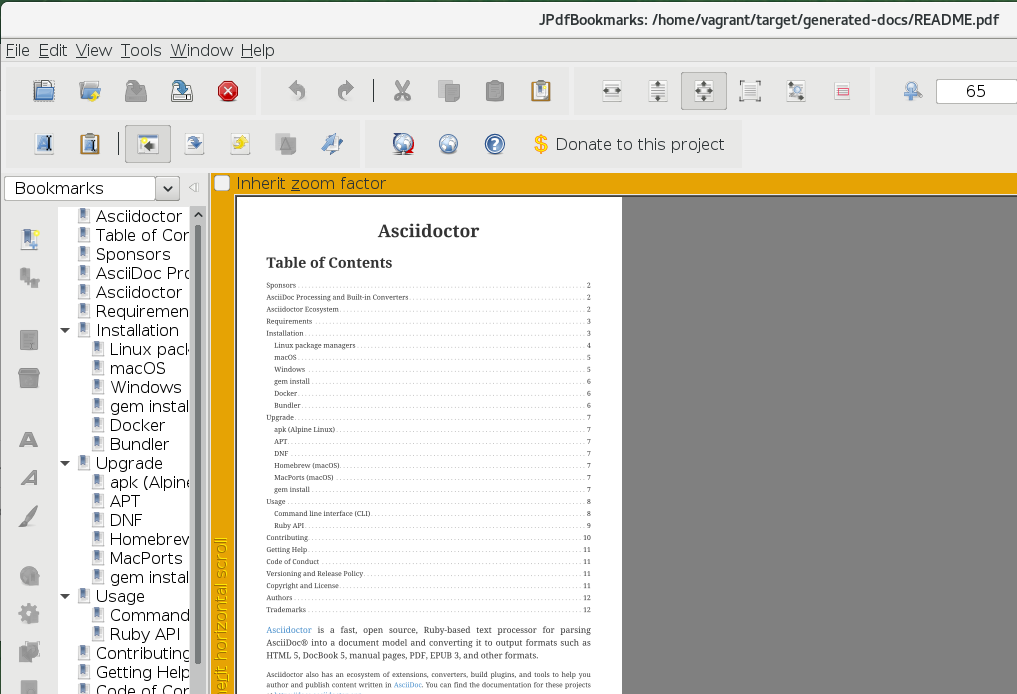Click the Copy icon in toolbar

448,91
